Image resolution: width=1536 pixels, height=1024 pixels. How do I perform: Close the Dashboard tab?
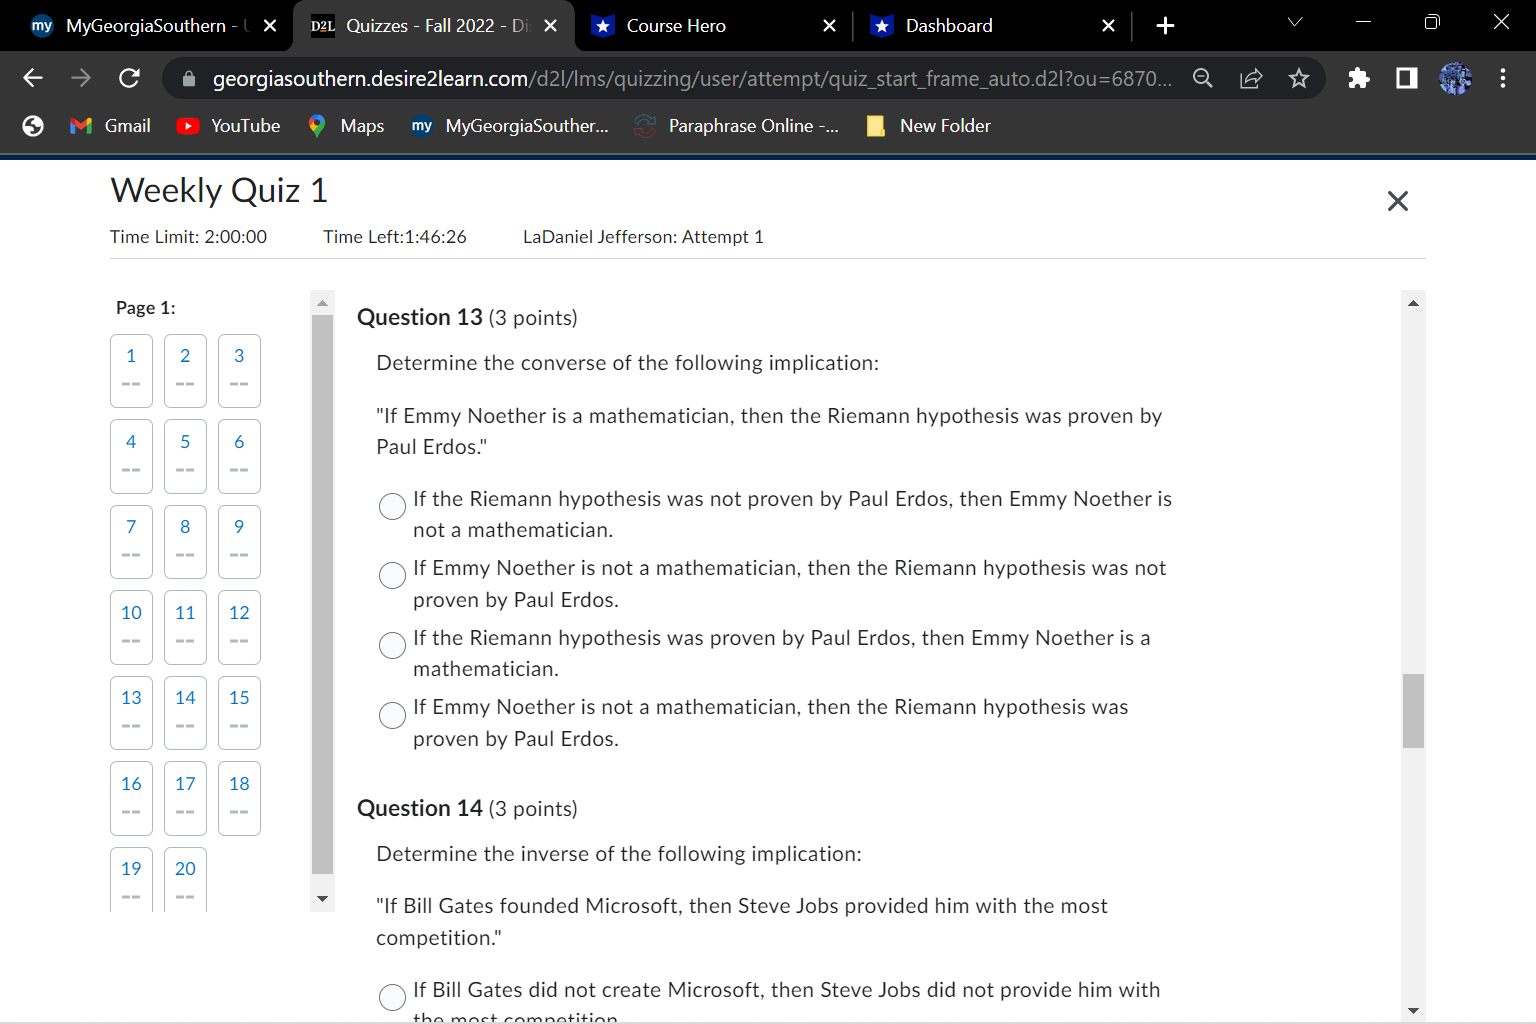point(1108,26)
